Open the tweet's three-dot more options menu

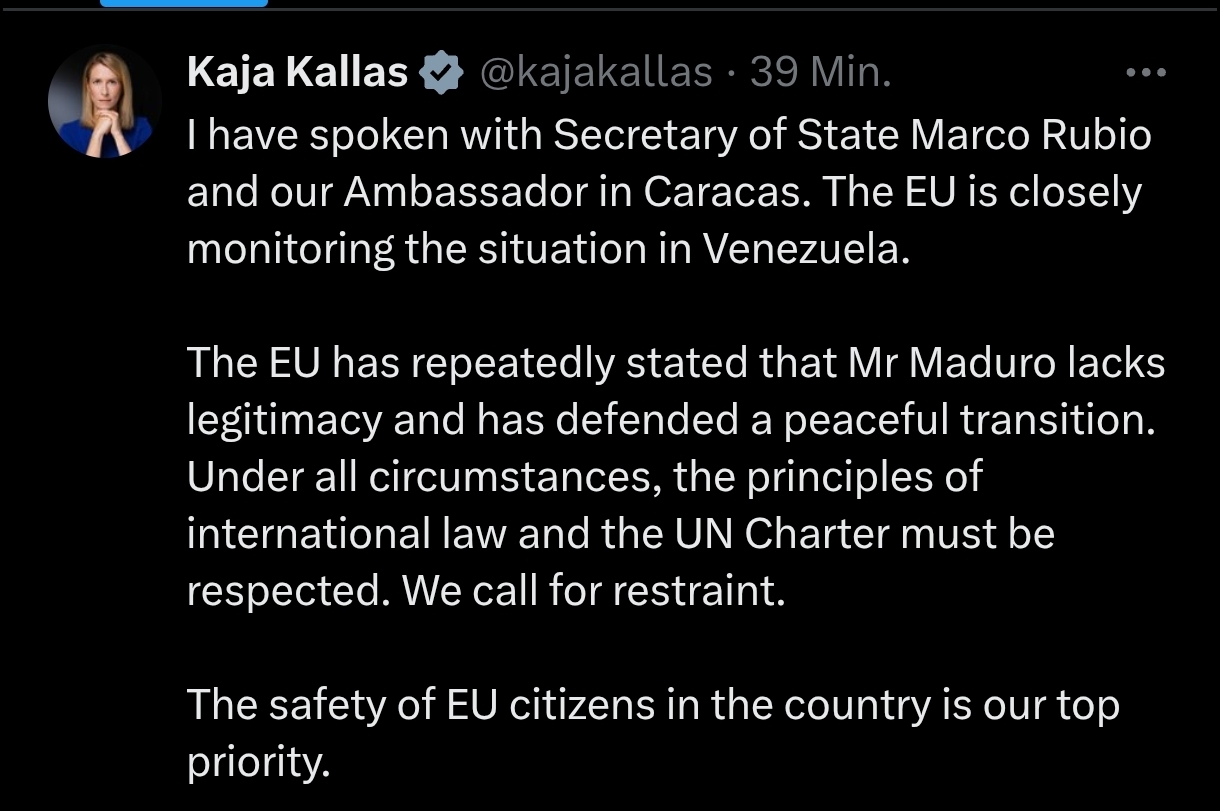click(x=1145, y=72)
